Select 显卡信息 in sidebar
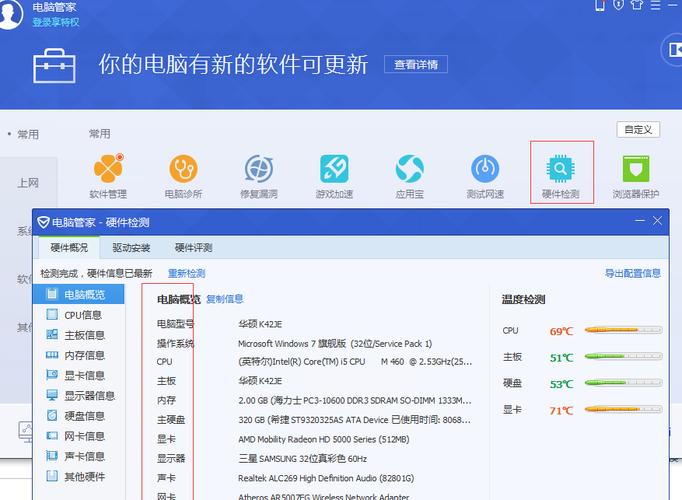This screenshot has height=500, width=682. (79, 375)
